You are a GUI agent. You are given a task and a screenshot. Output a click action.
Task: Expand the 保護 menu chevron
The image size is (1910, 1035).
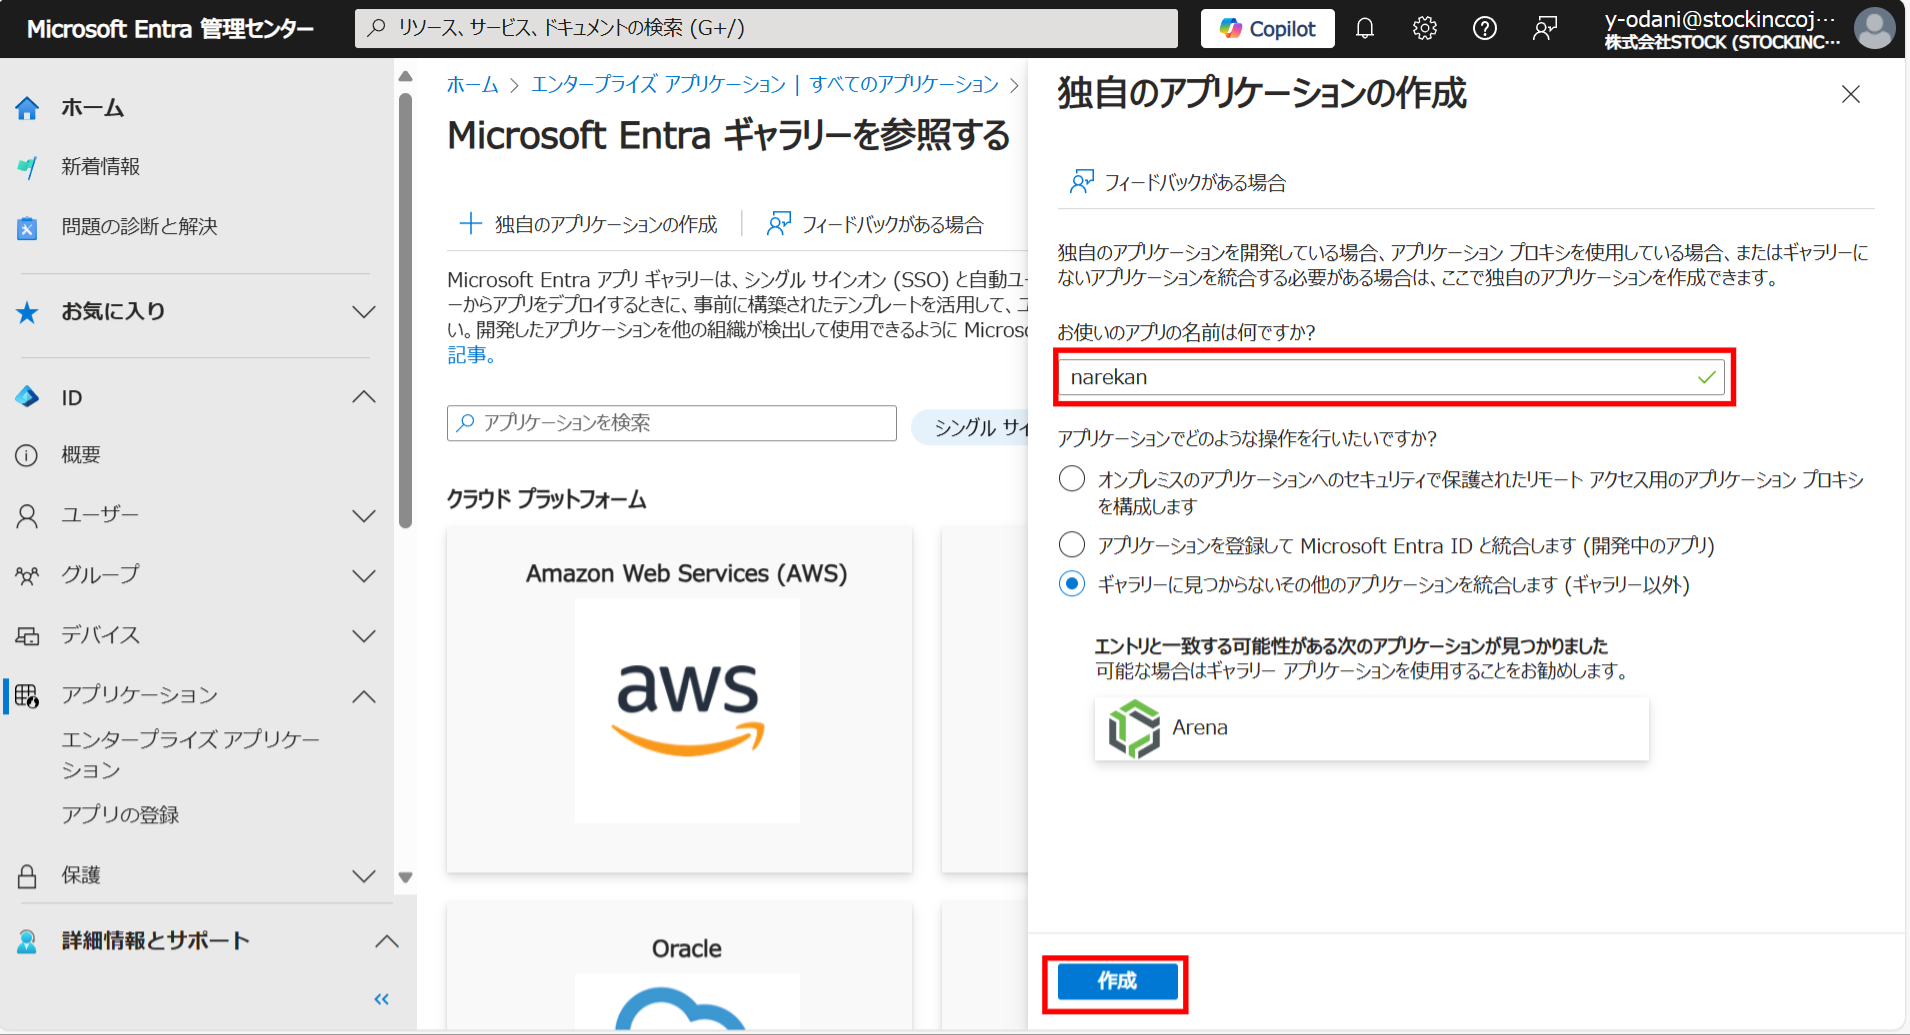tap(364, 876)
